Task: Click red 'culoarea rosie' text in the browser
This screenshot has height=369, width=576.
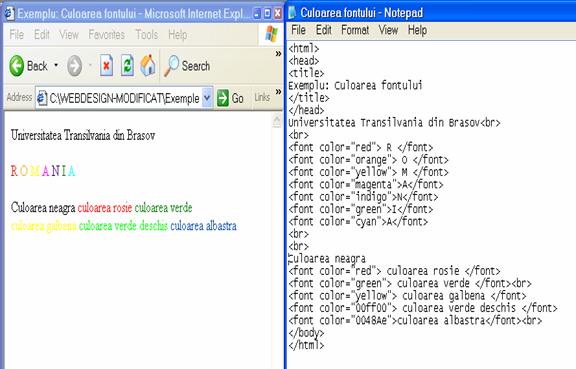Action: (x=105, y=208)
